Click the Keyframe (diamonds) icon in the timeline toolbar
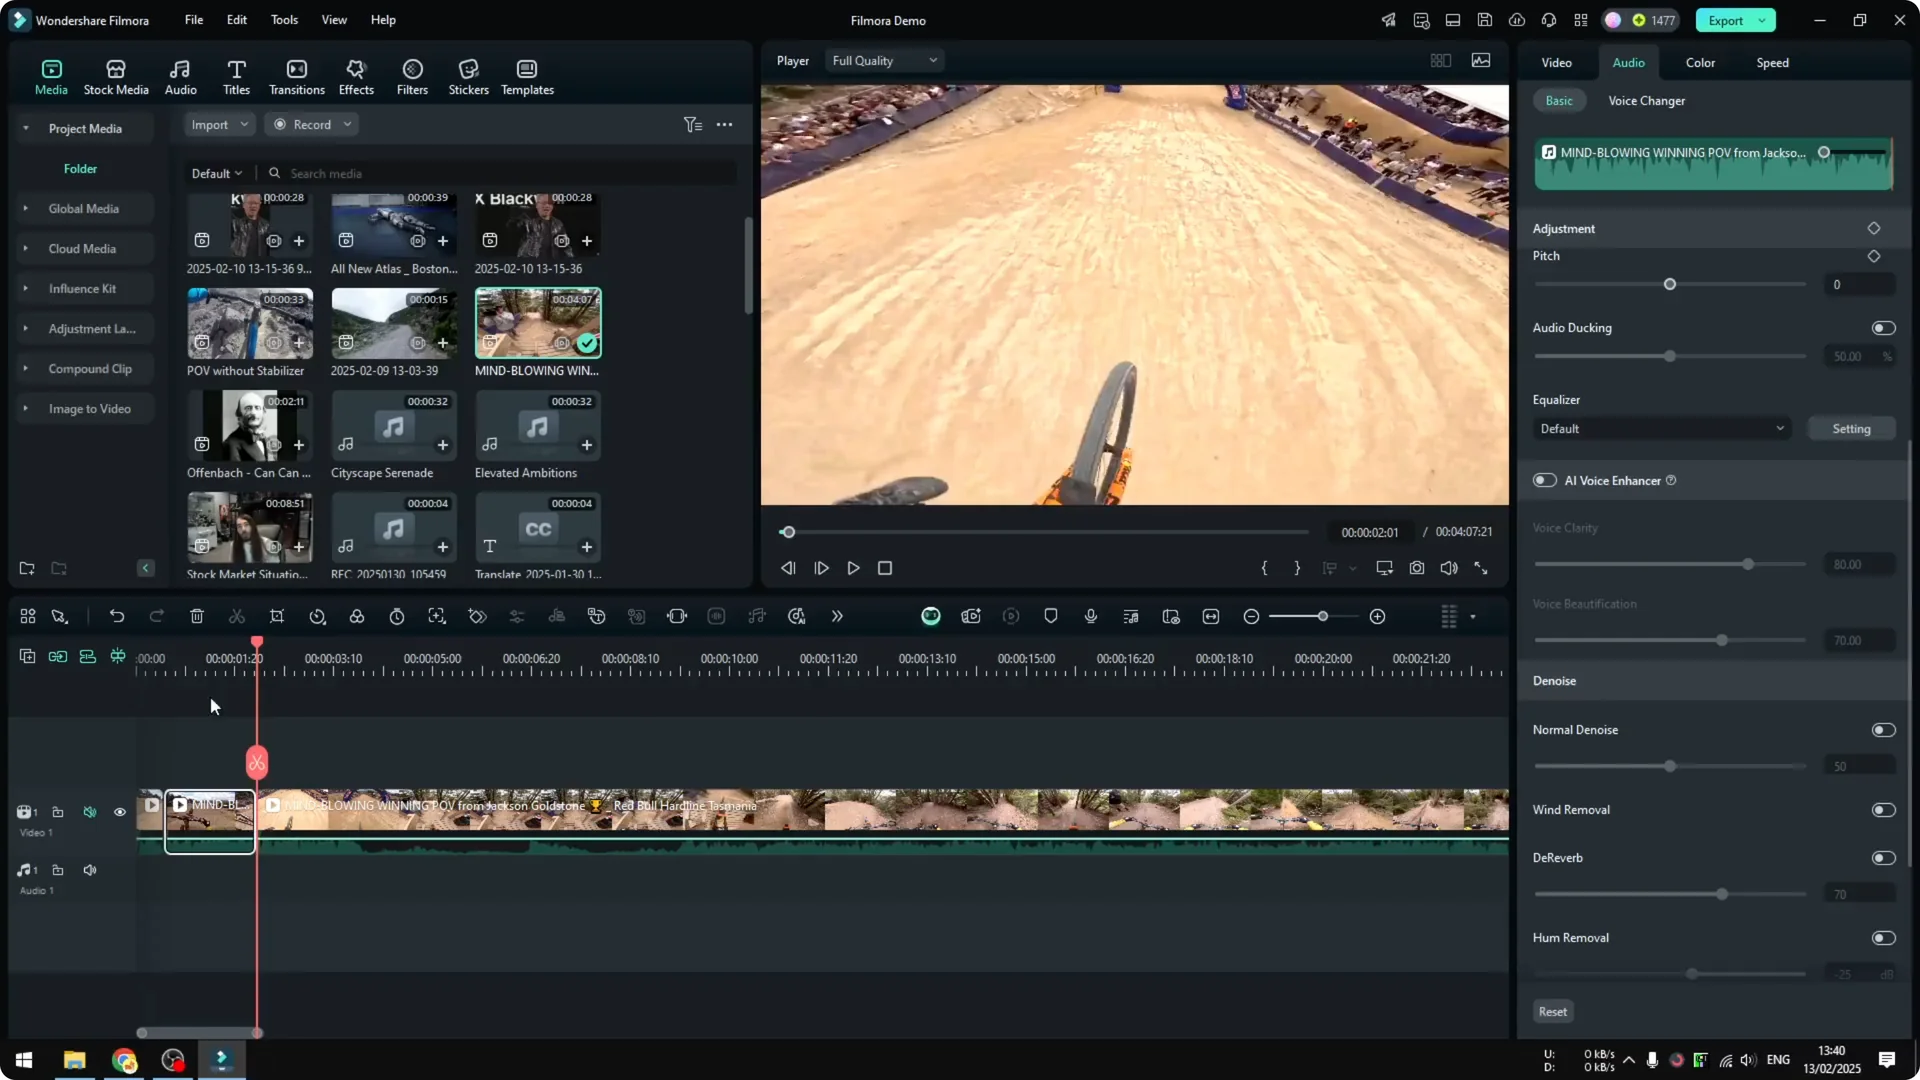The width and height of the screenshot is (1920, 1080). click(x=477, y=616)
